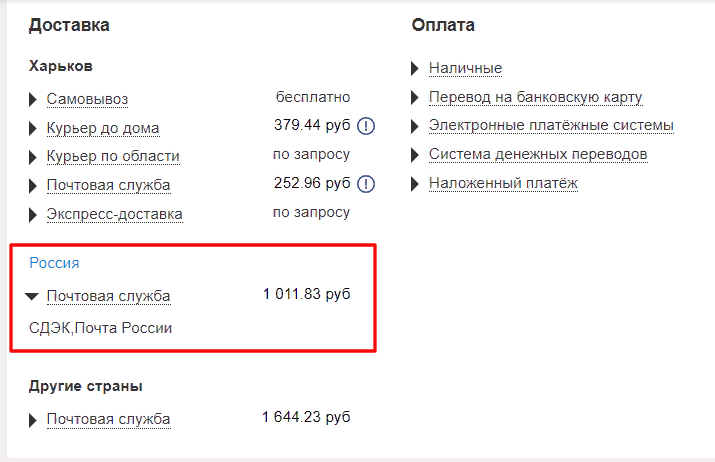The width and height of the screenshot is (715, 462).
Task: Open Электронные платёжные системы option
Action: [x=551, y=126]
